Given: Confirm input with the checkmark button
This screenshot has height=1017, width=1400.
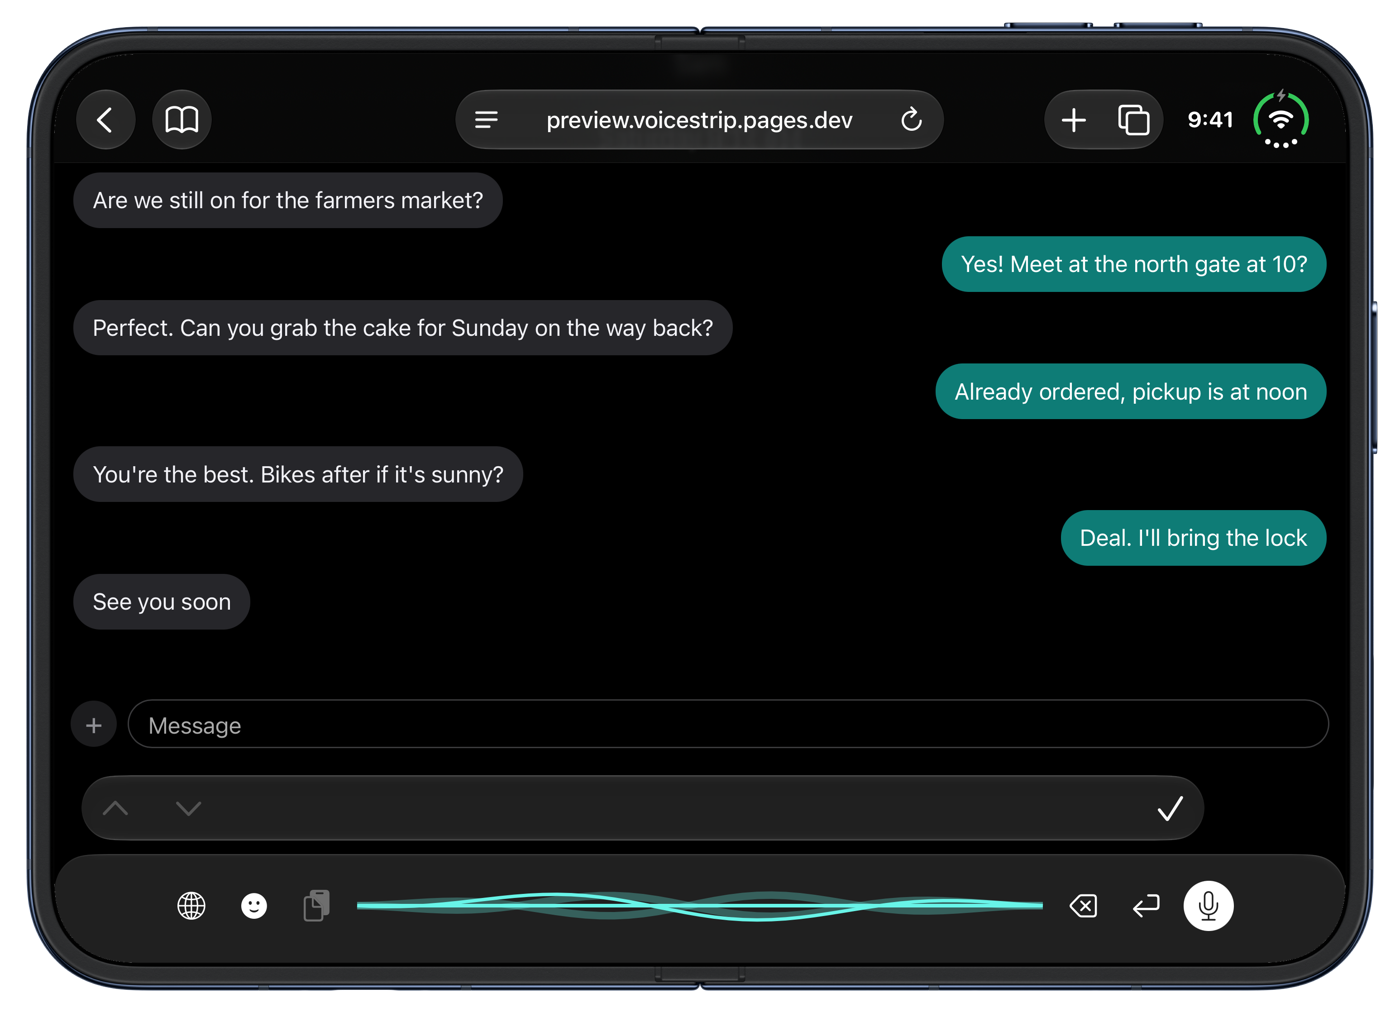Looking at the screenshot, I should (1170, 808).
